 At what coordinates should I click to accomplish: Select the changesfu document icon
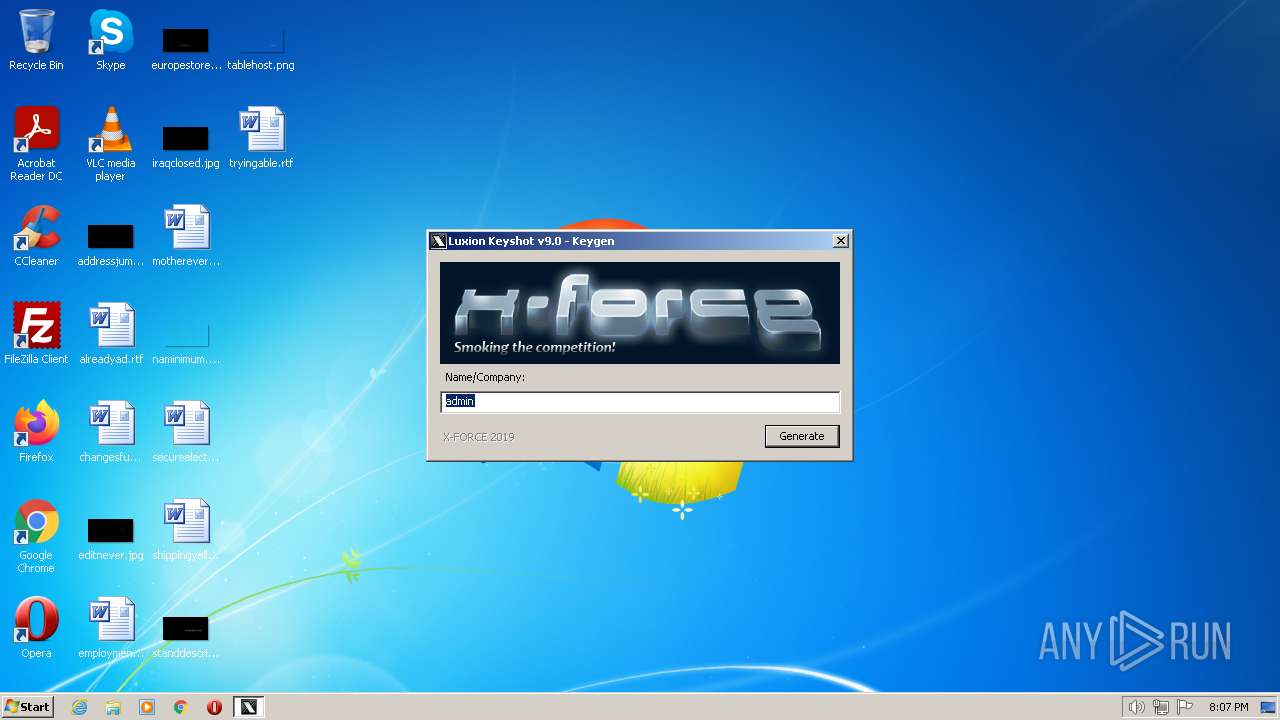coord(110,432)
